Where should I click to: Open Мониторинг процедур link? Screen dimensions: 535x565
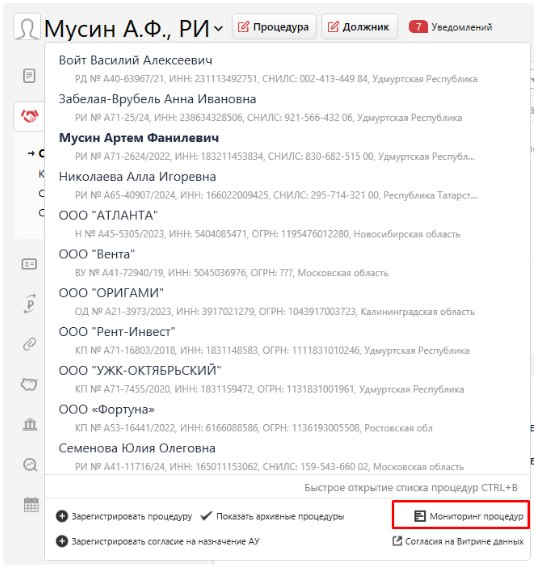[469, 516]
